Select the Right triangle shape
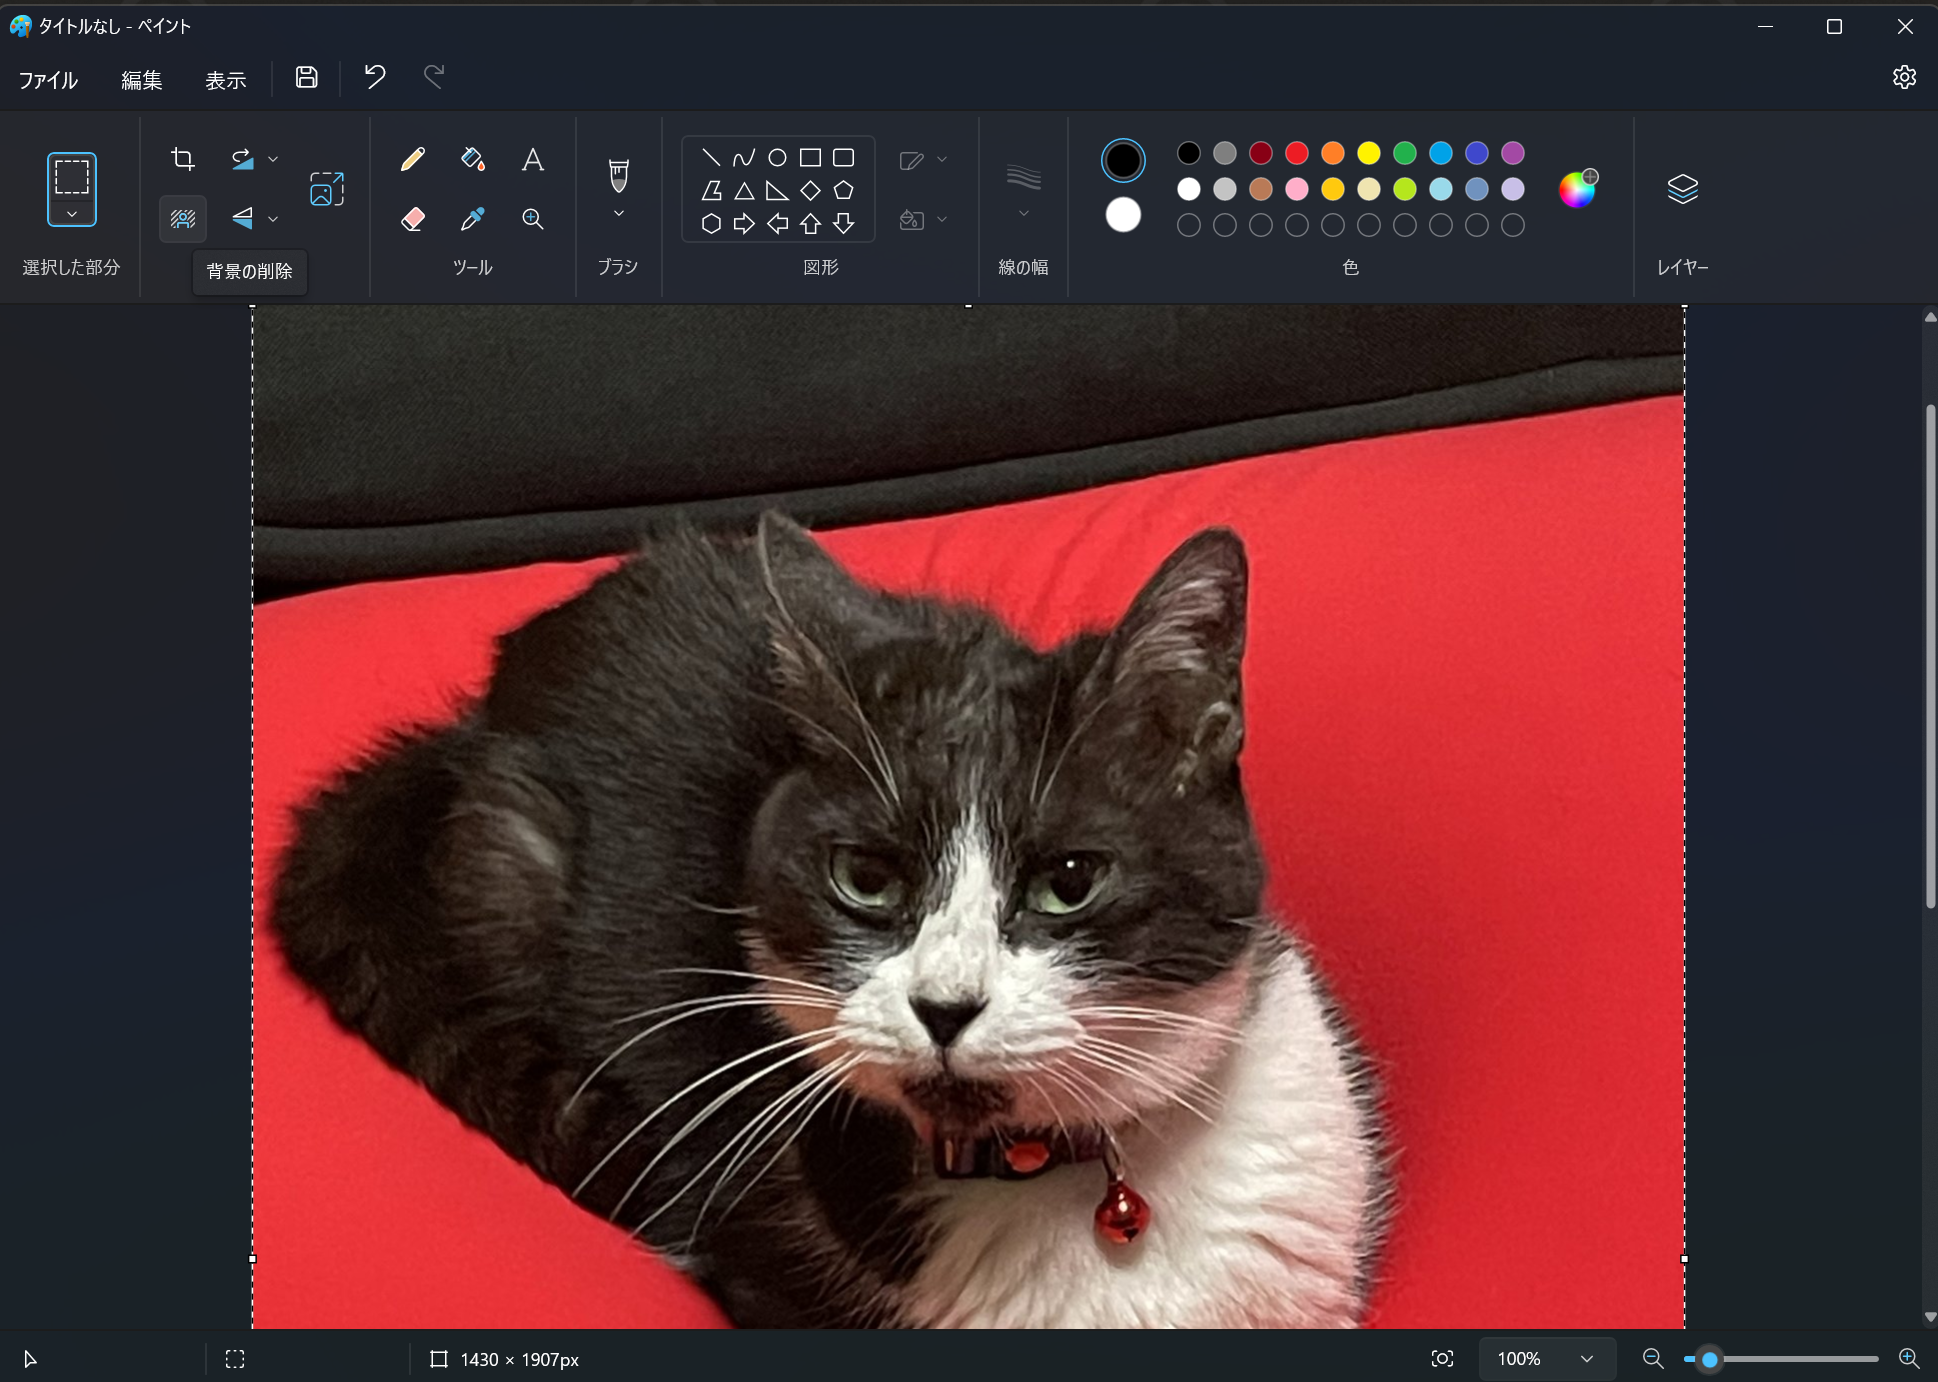The image size is (1938, 1382). [x=777, y=190]
